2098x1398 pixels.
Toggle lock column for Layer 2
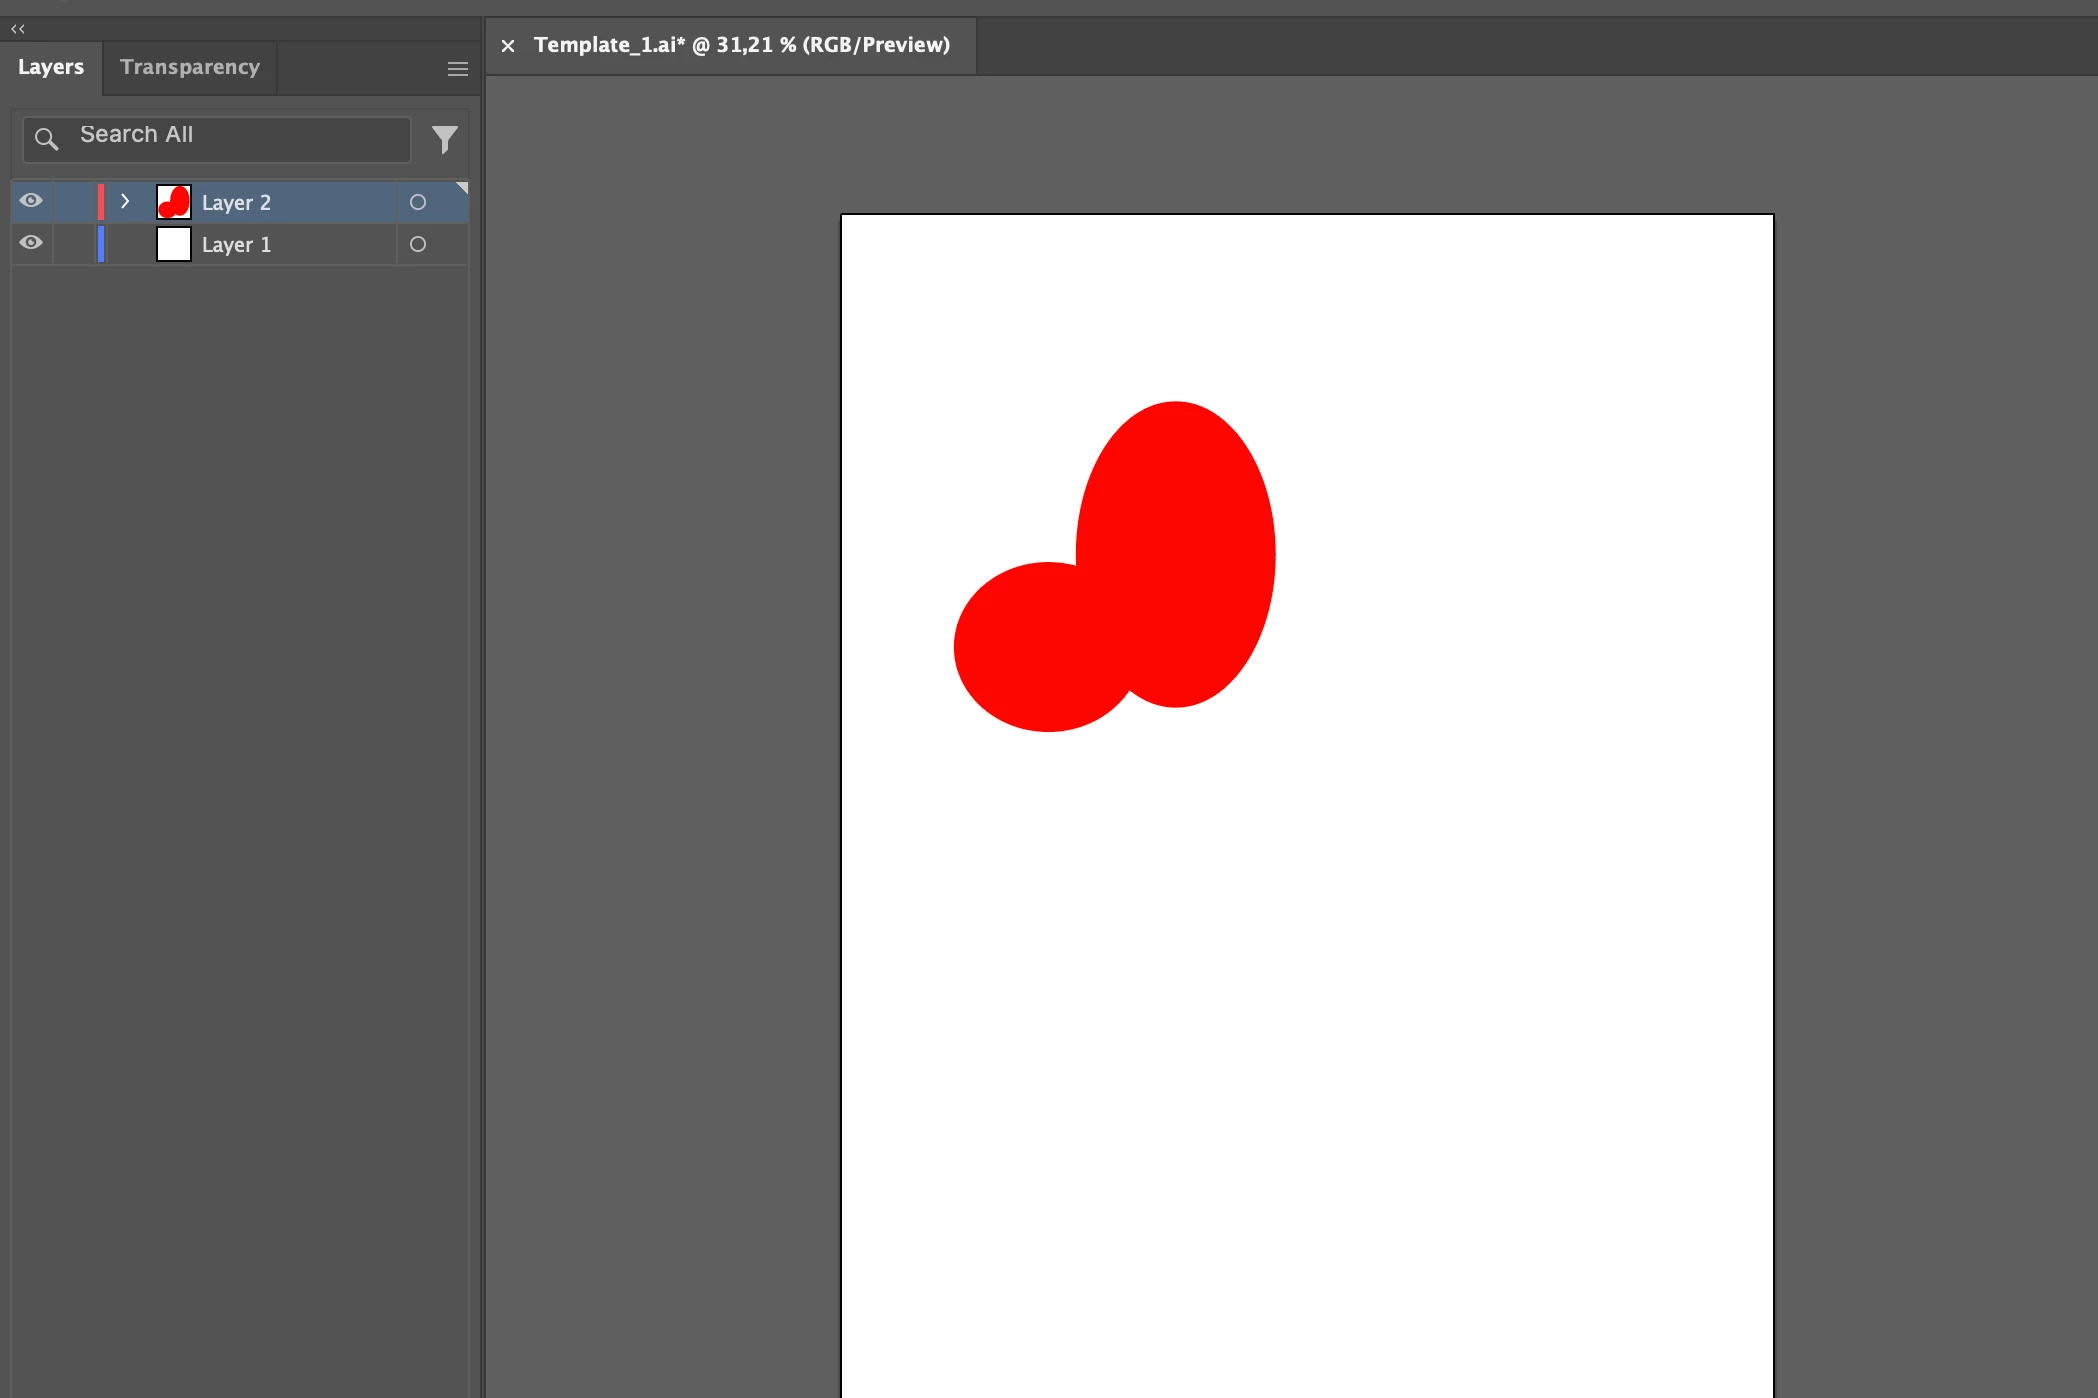click(x=73, y=203)
